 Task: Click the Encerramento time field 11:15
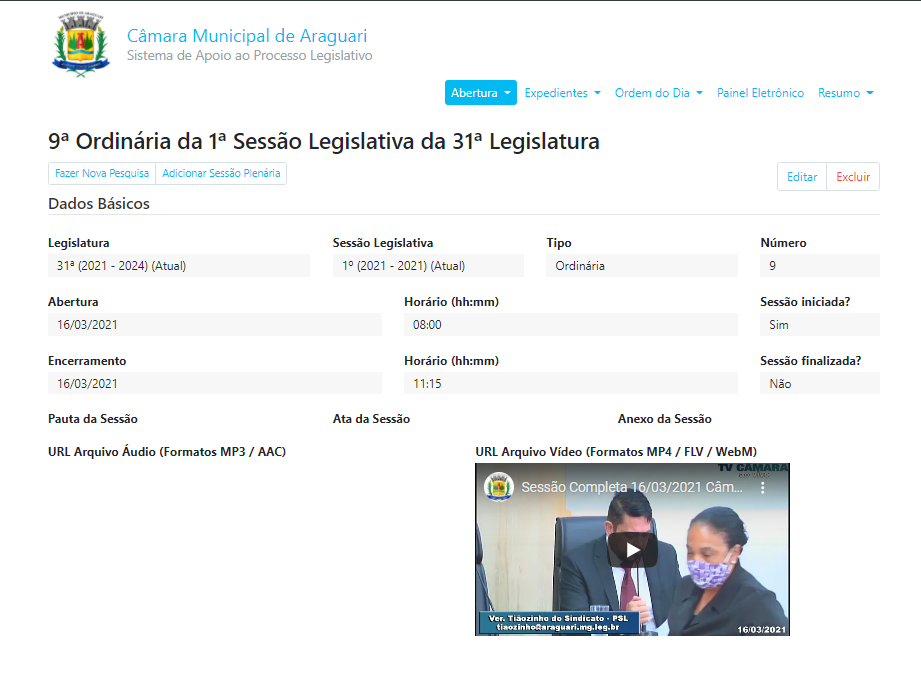(570, 383)
